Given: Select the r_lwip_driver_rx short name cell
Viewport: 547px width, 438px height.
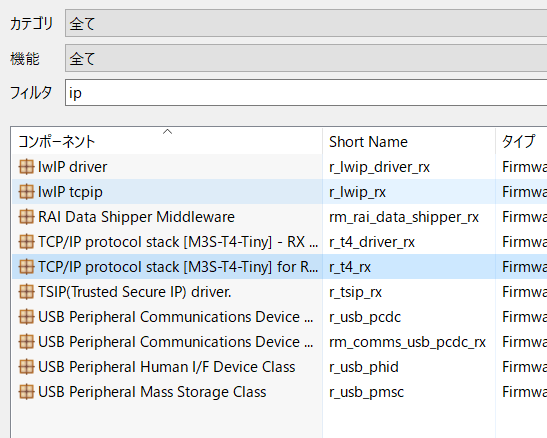Looking at the screenshot, I should point(380,167).
